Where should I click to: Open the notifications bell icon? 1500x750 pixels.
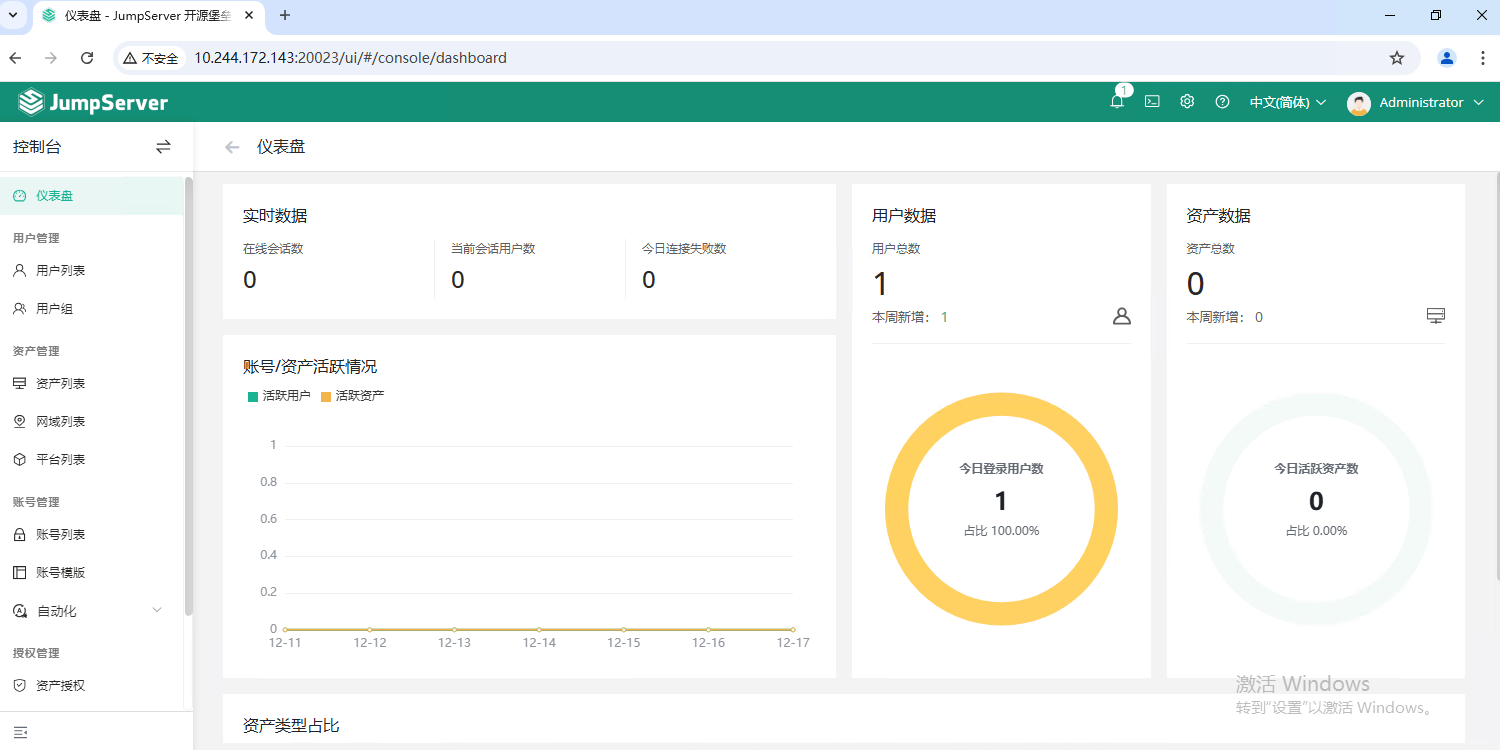1117,102
